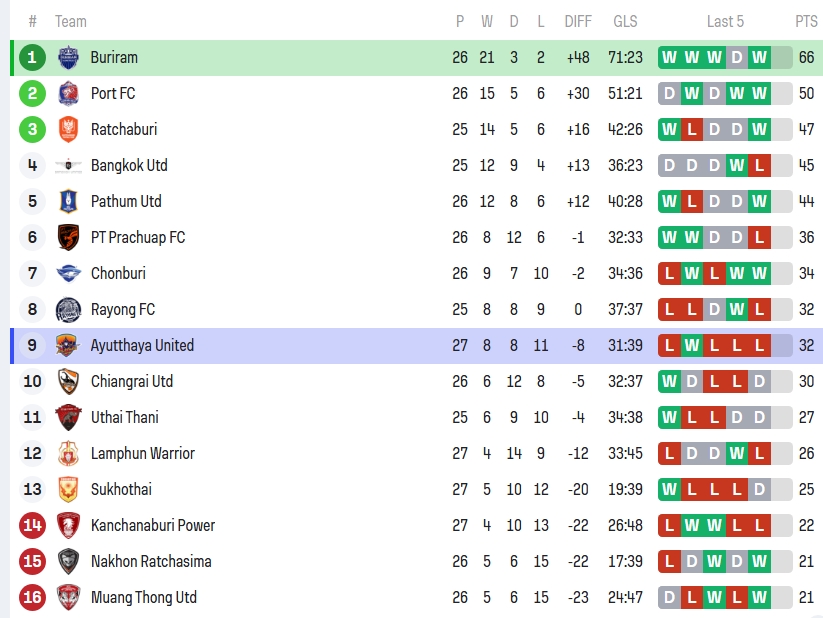Open the Ayutthaya United team page
Screen dimensions: 823x618
[142, 345]
